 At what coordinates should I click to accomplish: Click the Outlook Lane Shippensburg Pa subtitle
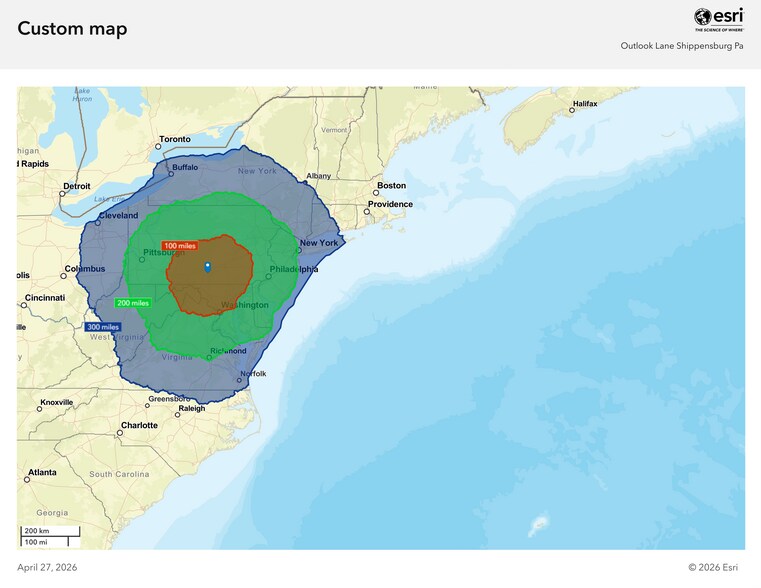(x=681, y=46)
